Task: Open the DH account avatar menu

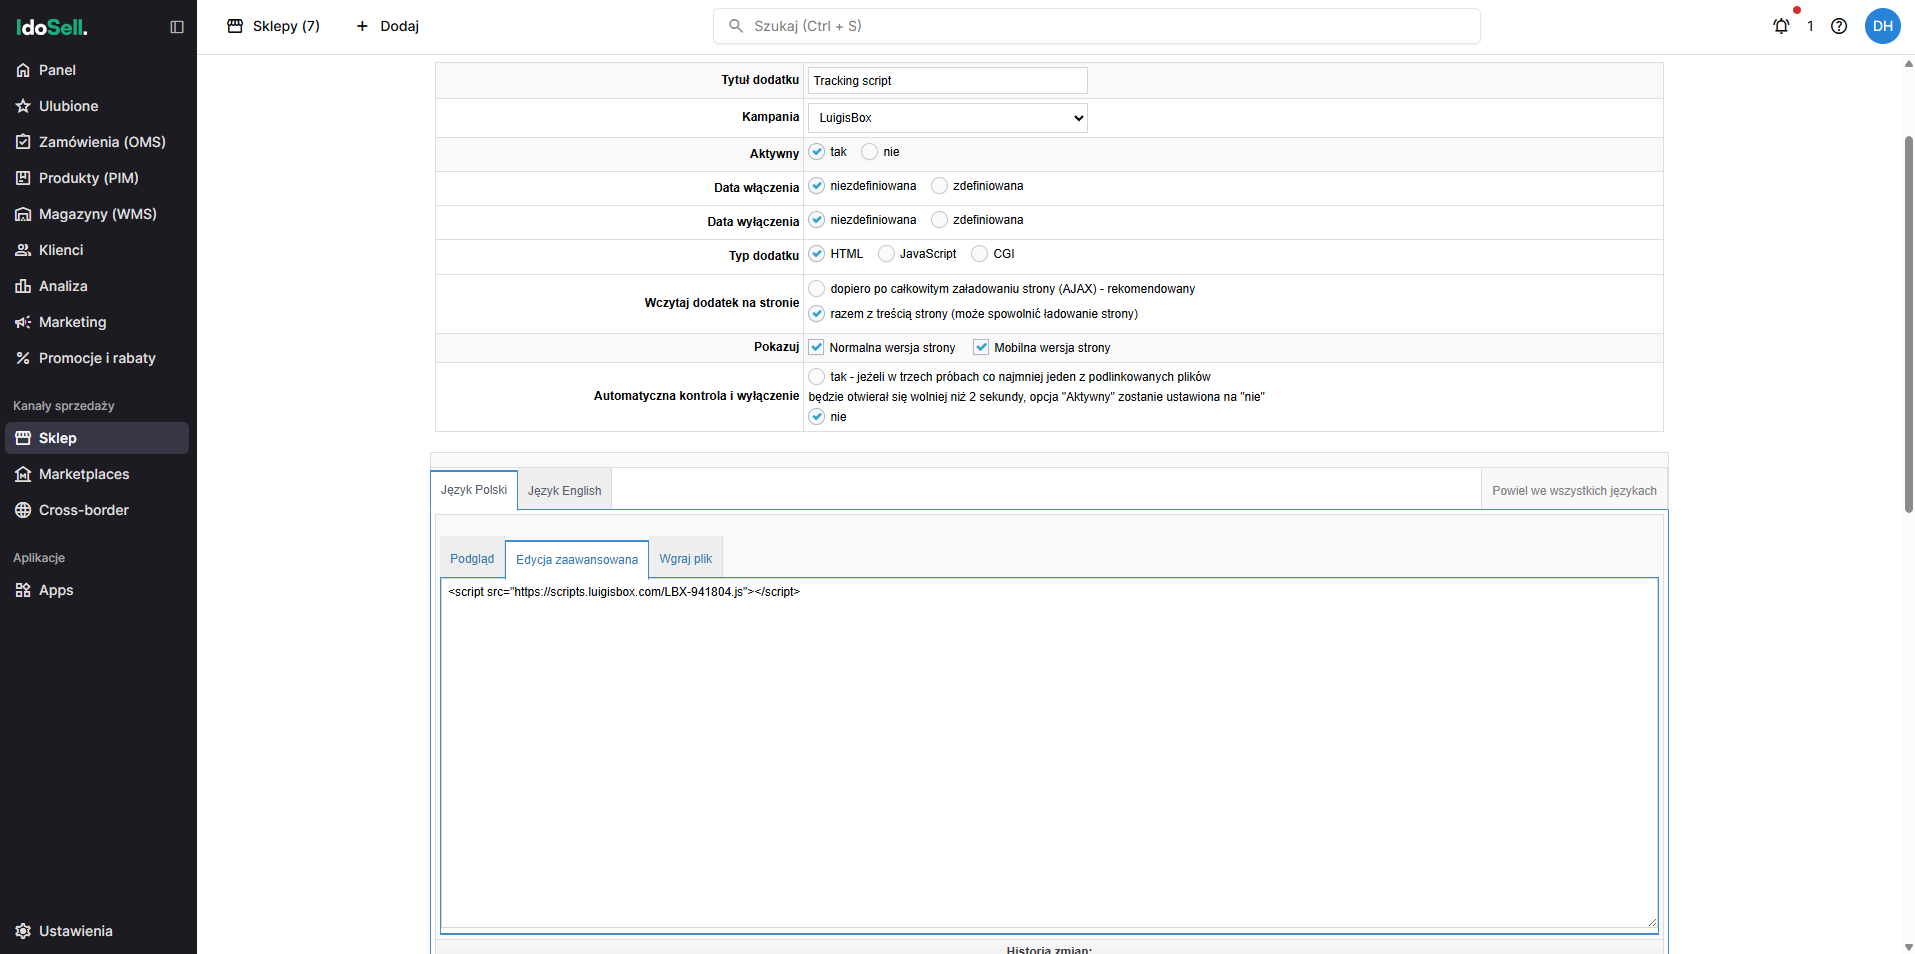Action: 1883,26
